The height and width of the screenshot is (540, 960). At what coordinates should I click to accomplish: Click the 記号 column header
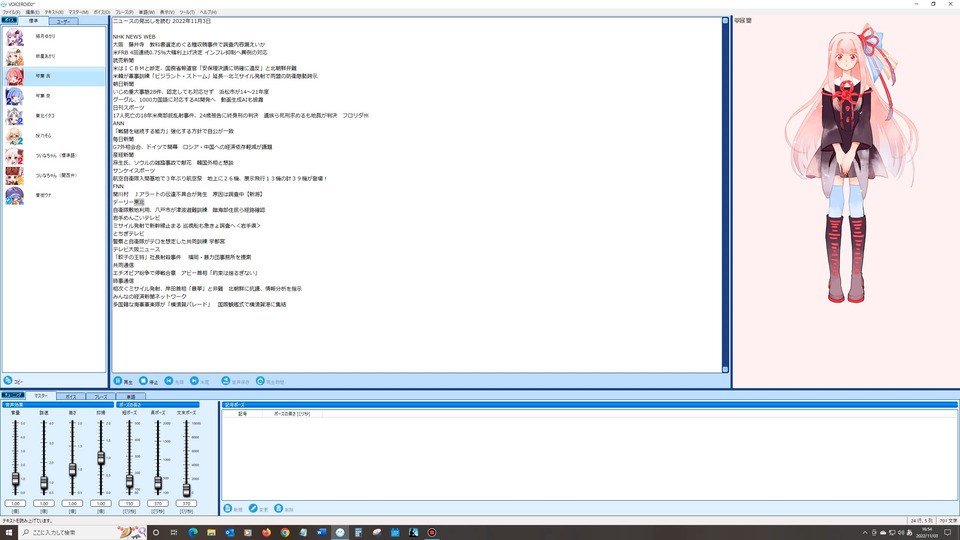242,414
